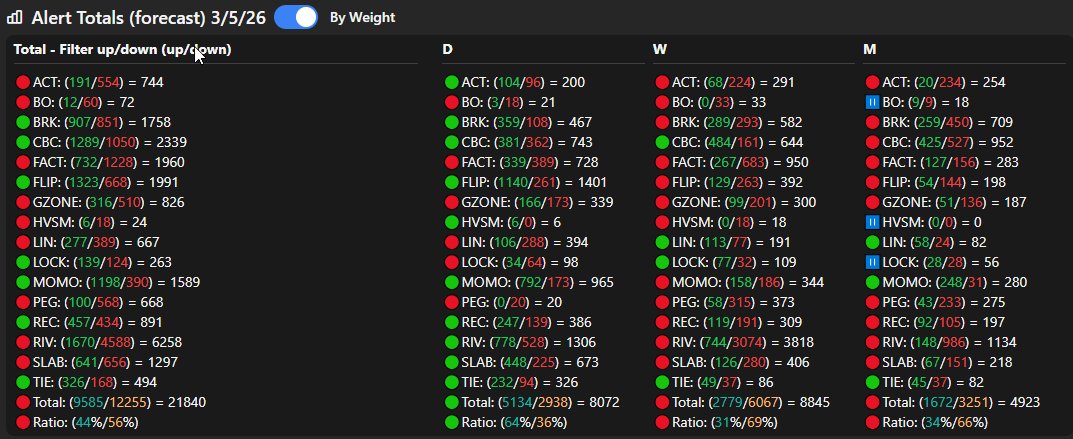The image size is (1073, 439).
Task: Click green dot beside HVSM: (6/0) = 6
Action: point(452,222)
